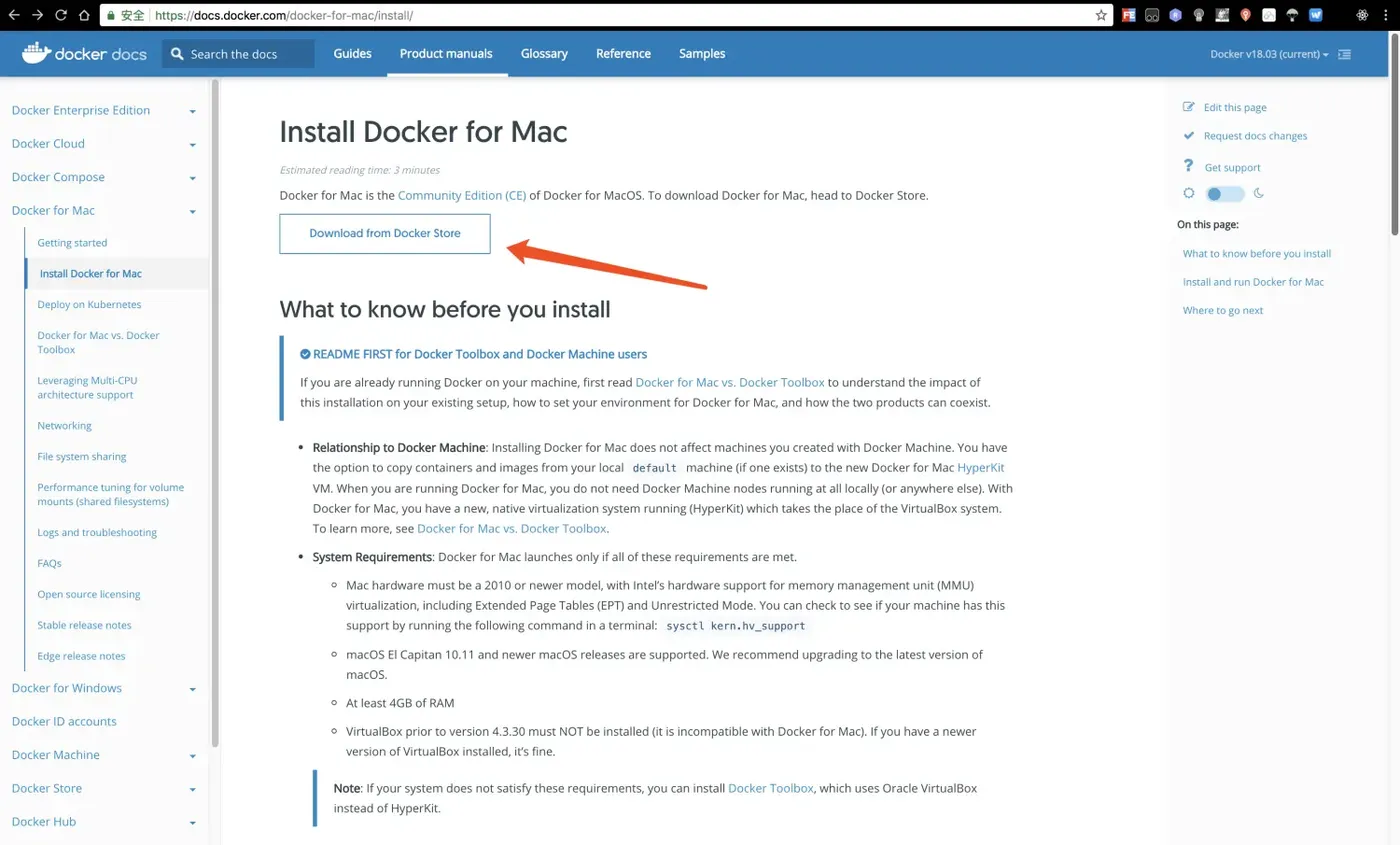Collapse the Docker for Mac section
1400x845 pixels.
coord(192,211)
